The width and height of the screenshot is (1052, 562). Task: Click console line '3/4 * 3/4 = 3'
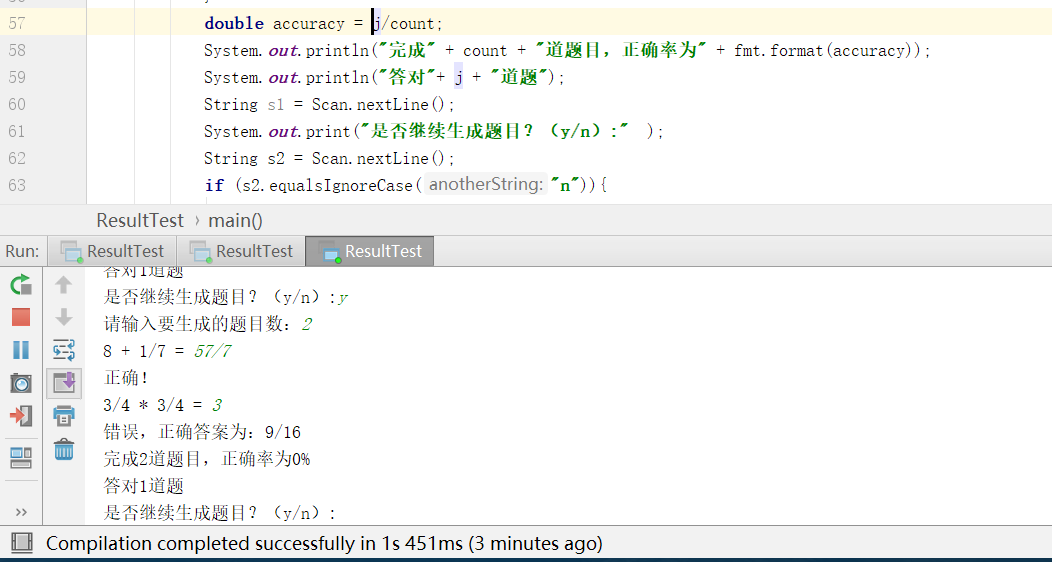(163, 405)
